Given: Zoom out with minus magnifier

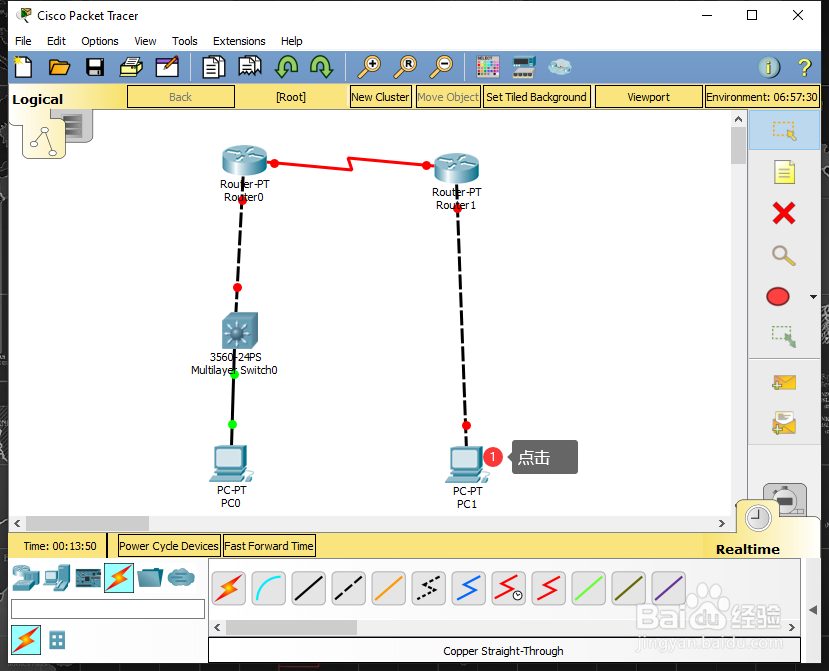Looking at the screenshot, I should (441, 67).
